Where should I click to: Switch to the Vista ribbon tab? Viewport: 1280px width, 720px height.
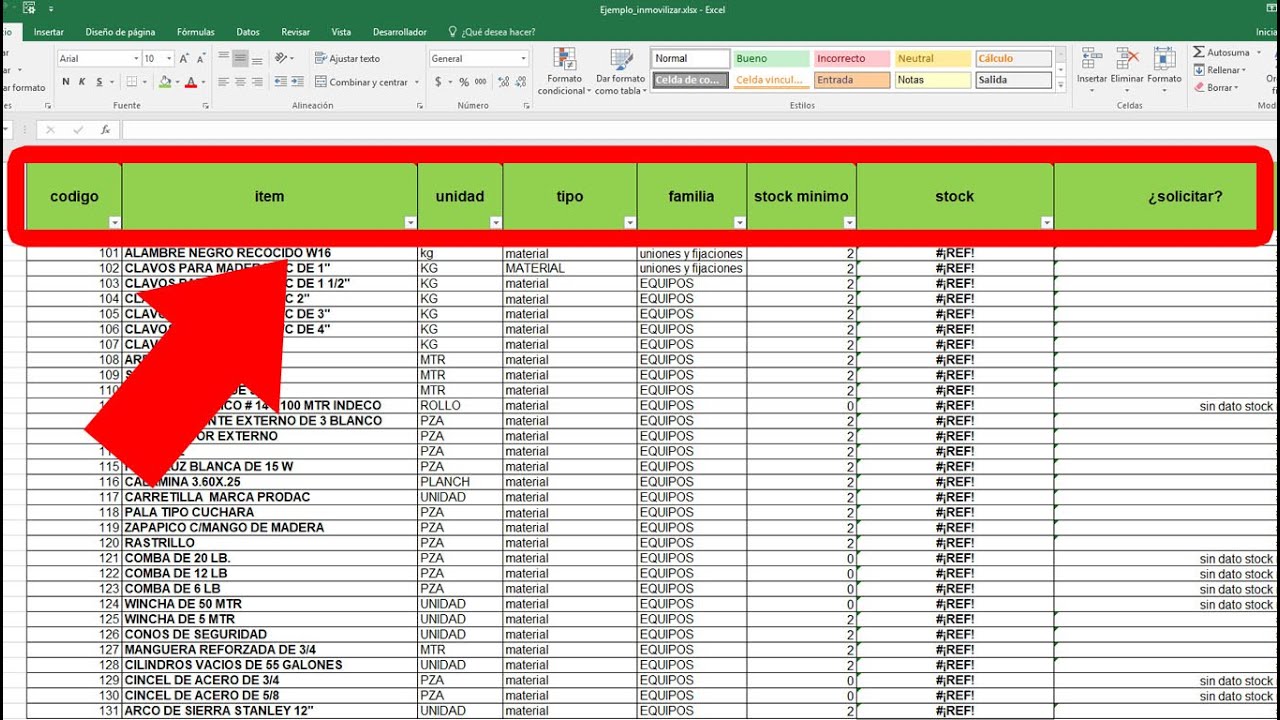coord(341,32)
